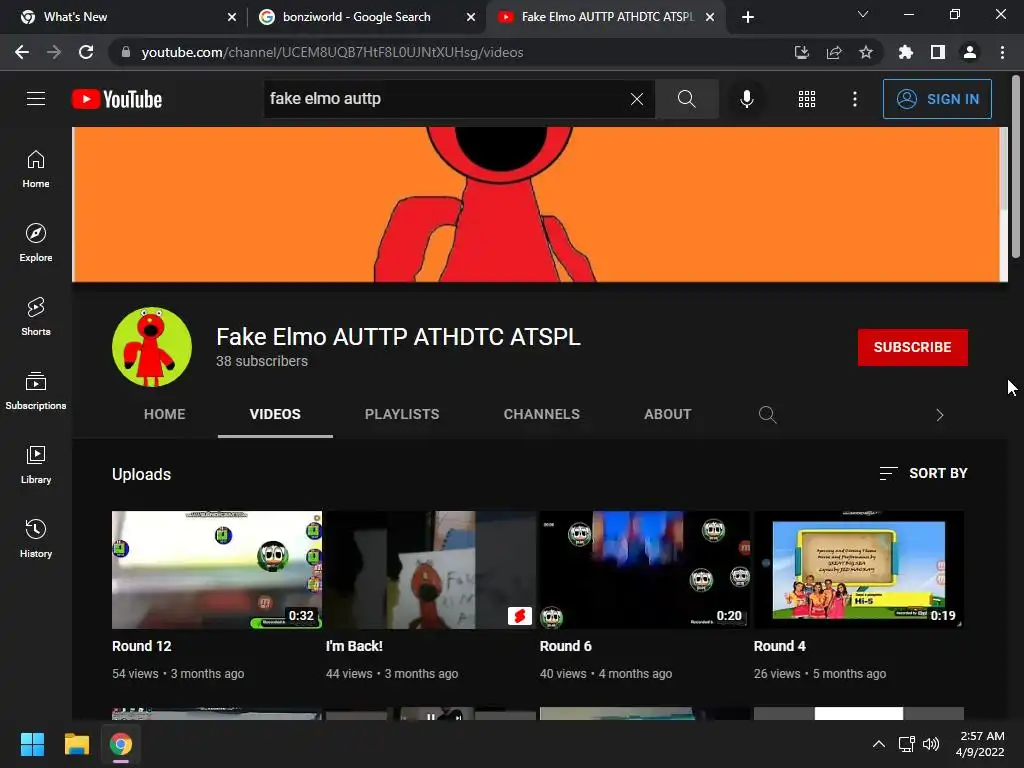The width and height of the screenshot is (1024, 768).
Task: Open the Round 6 video title
Action: click(566, 647)
